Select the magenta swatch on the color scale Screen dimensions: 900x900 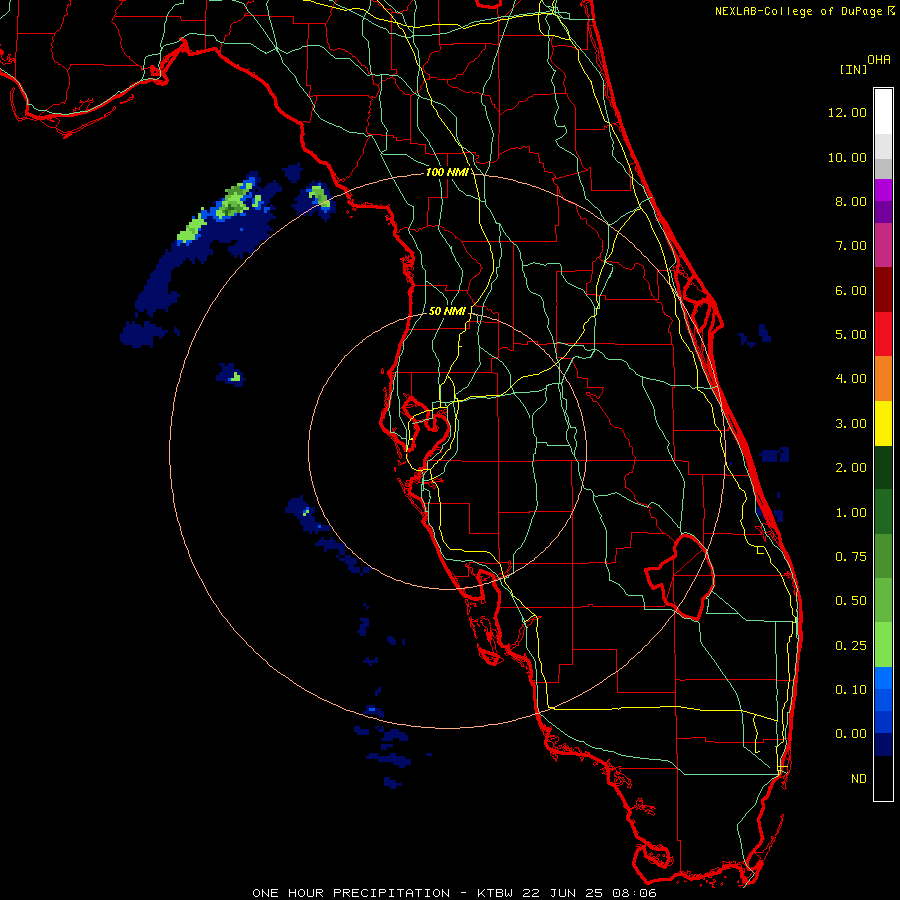[883, 190]
